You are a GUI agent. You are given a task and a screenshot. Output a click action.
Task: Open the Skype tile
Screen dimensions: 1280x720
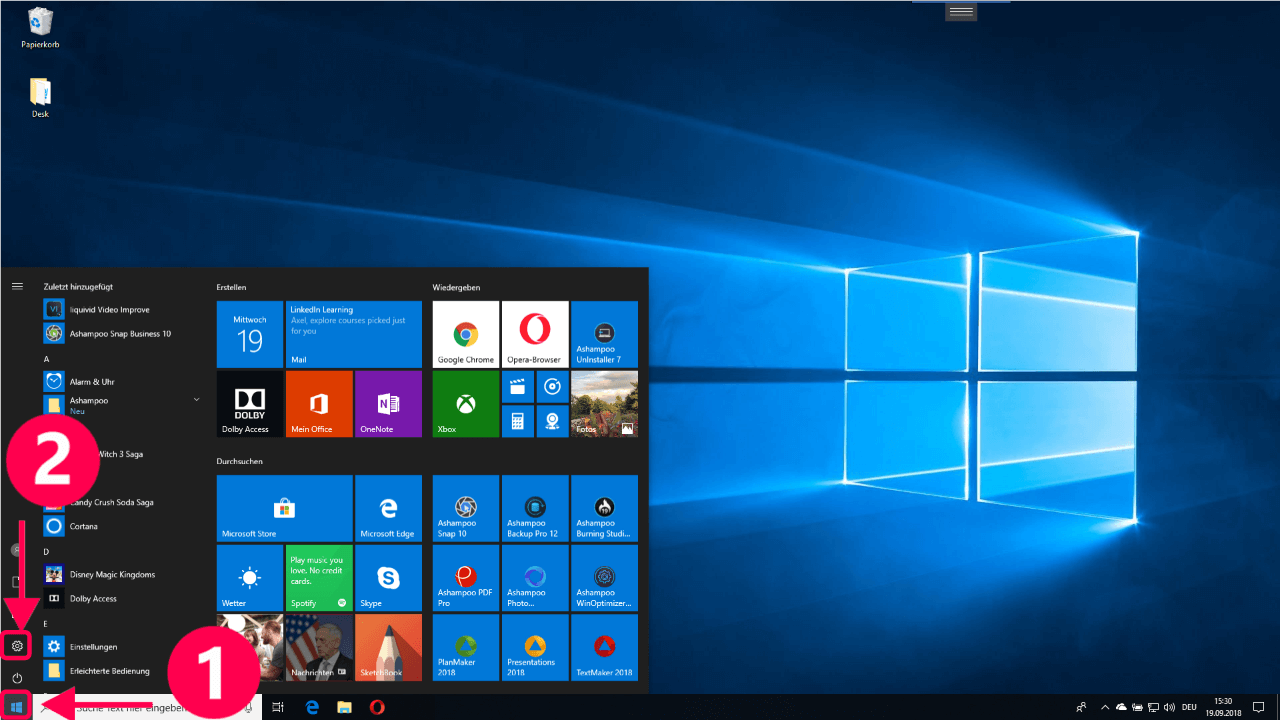pyautogui.click(x=388, y=578)
